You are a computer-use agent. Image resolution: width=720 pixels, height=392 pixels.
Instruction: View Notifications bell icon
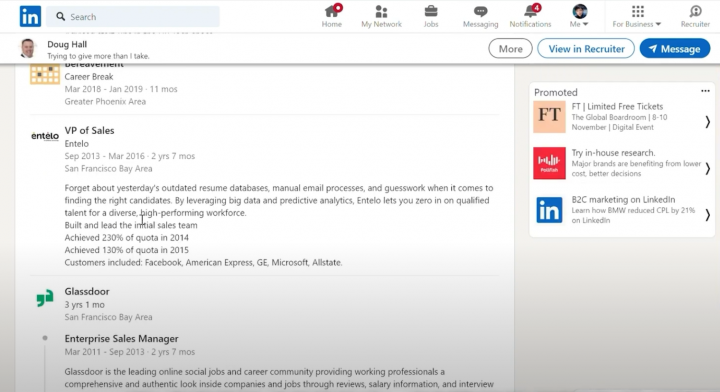[530, 11]
